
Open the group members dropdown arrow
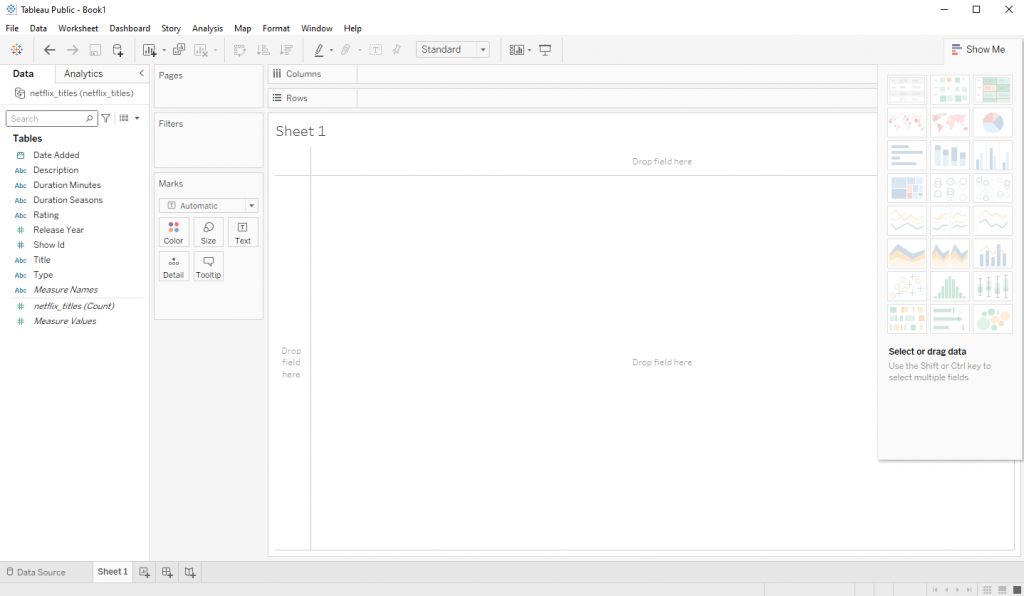tap(360, 50)
